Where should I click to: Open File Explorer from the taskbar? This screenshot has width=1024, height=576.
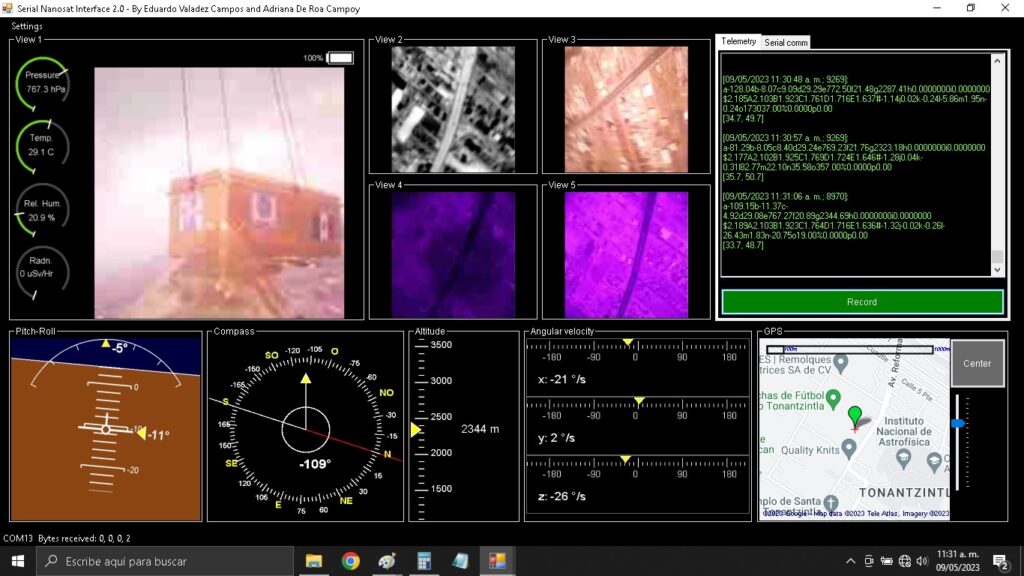point(313,561)
